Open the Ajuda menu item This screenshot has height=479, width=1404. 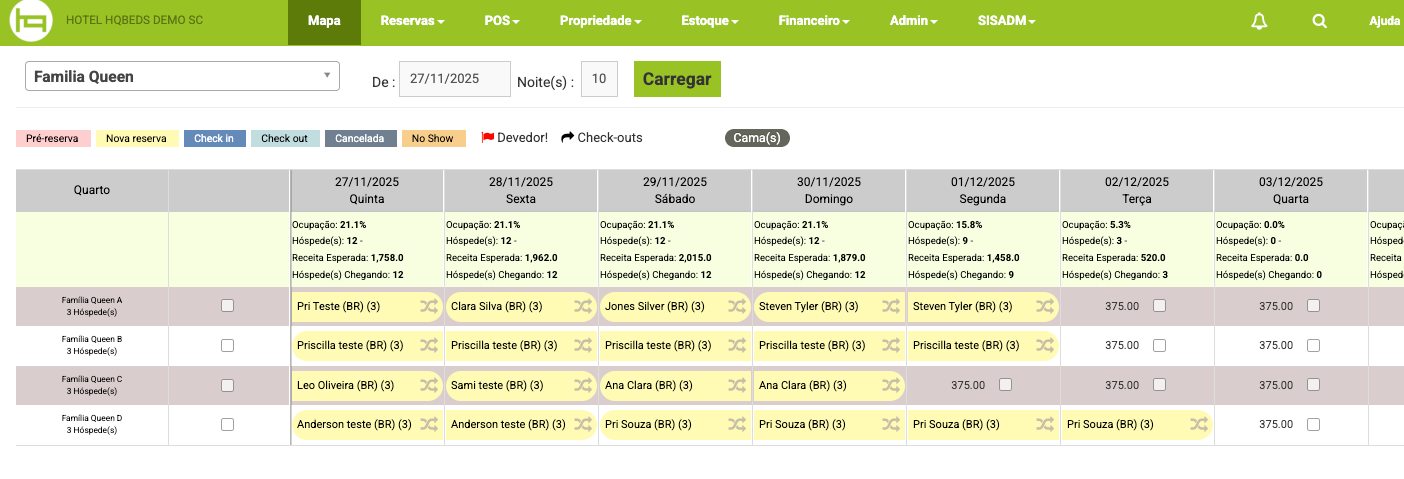[1384, 21]
